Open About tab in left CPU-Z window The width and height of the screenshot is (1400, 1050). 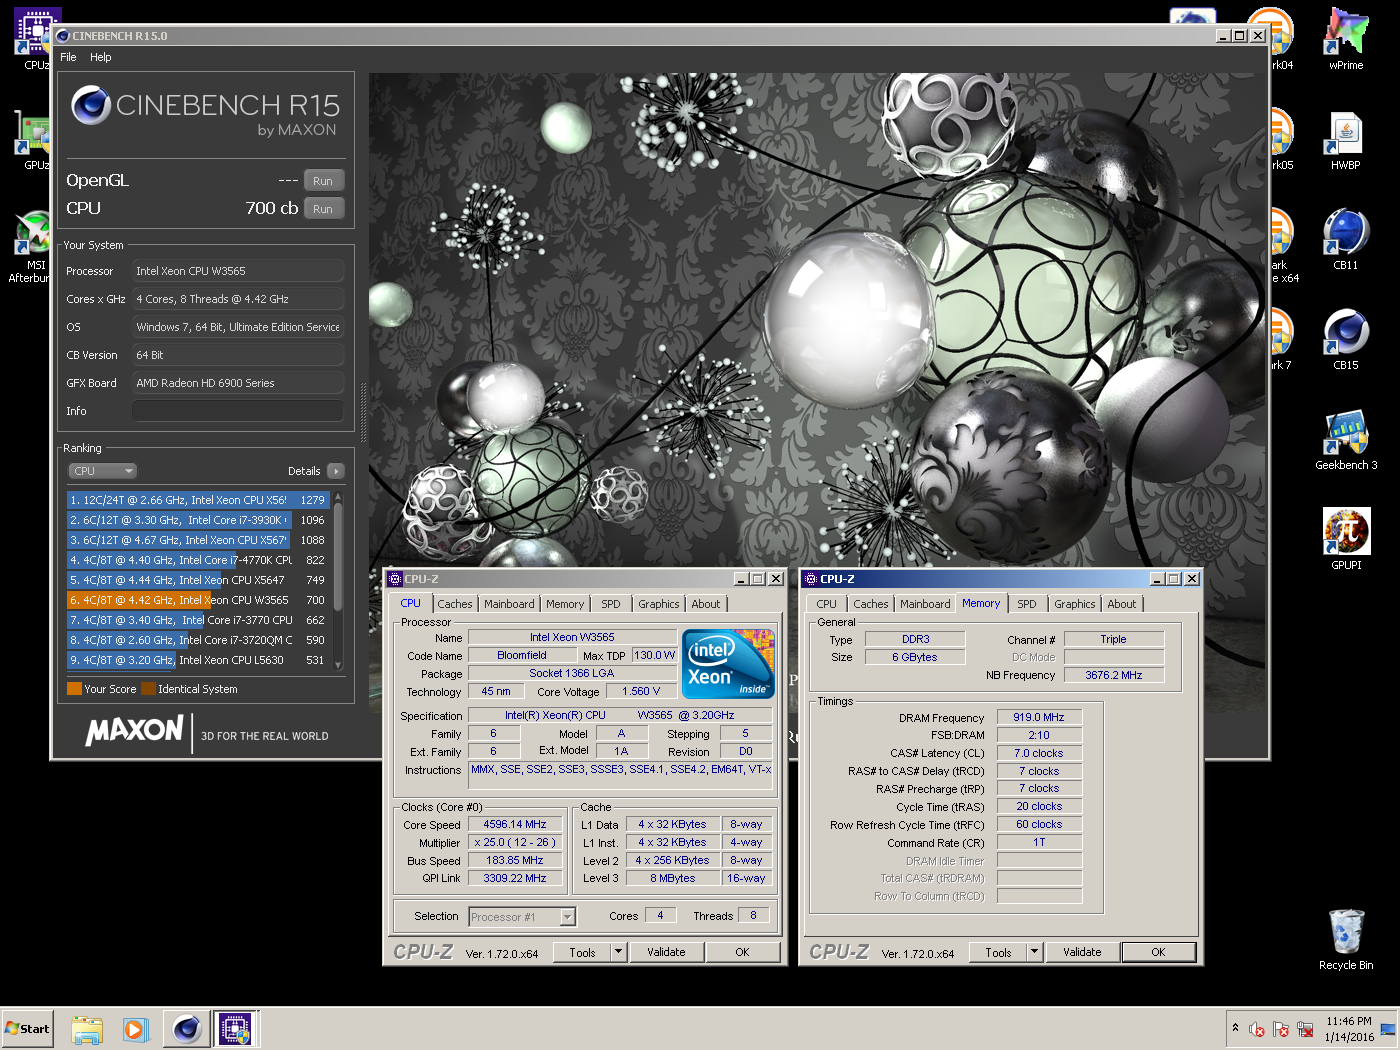pyautogui.click(x=706, y=604)
